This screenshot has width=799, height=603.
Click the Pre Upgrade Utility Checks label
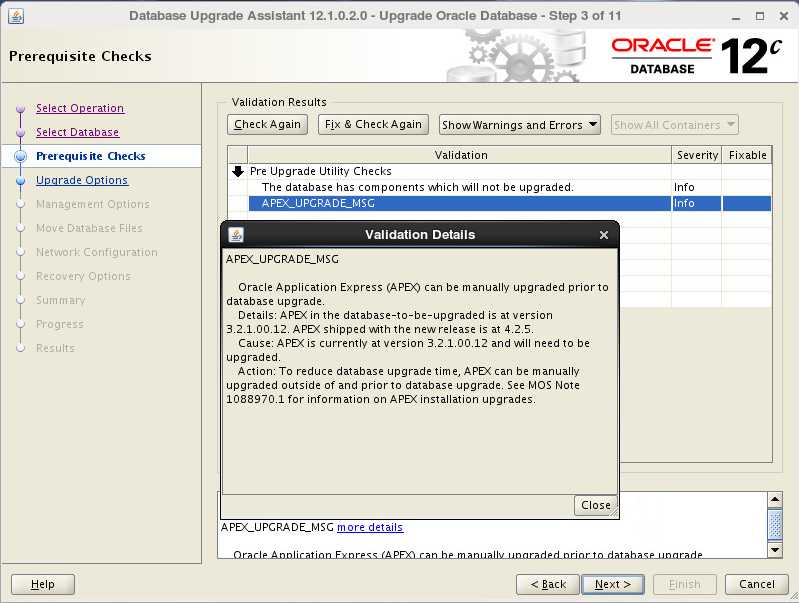click(321, 171)
